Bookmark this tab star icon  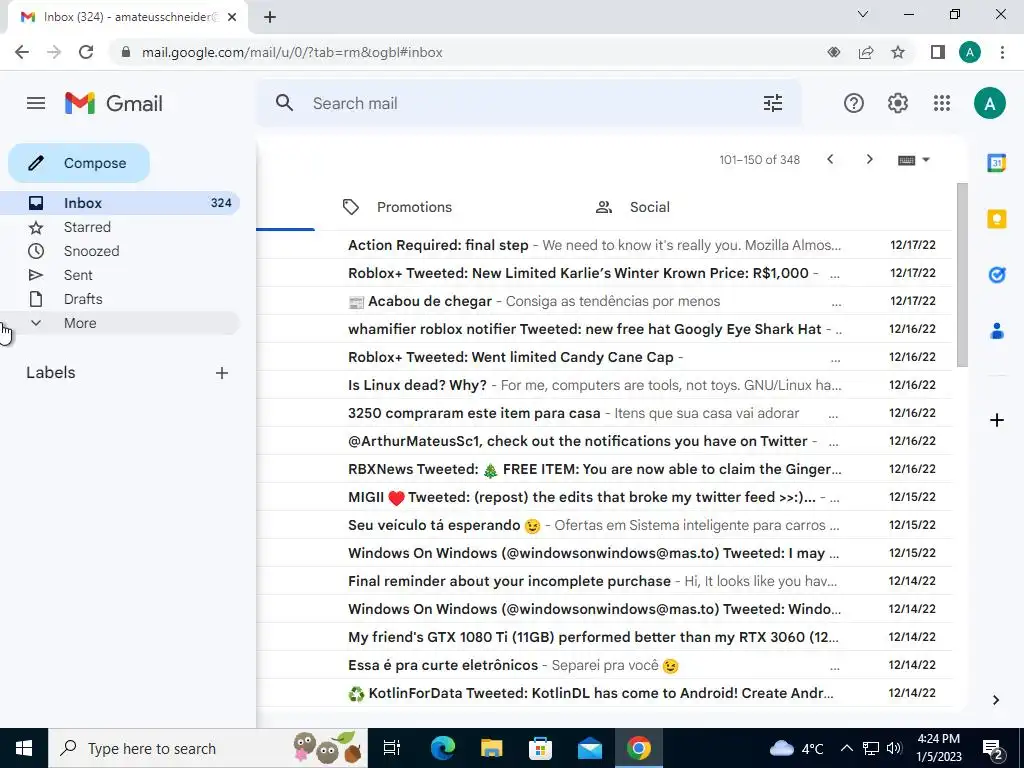click(x=898, y=52)
